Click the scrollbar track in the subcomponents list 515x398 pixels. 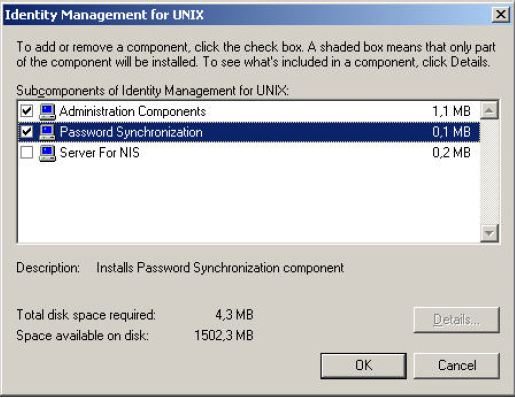(x=489, y=171)
